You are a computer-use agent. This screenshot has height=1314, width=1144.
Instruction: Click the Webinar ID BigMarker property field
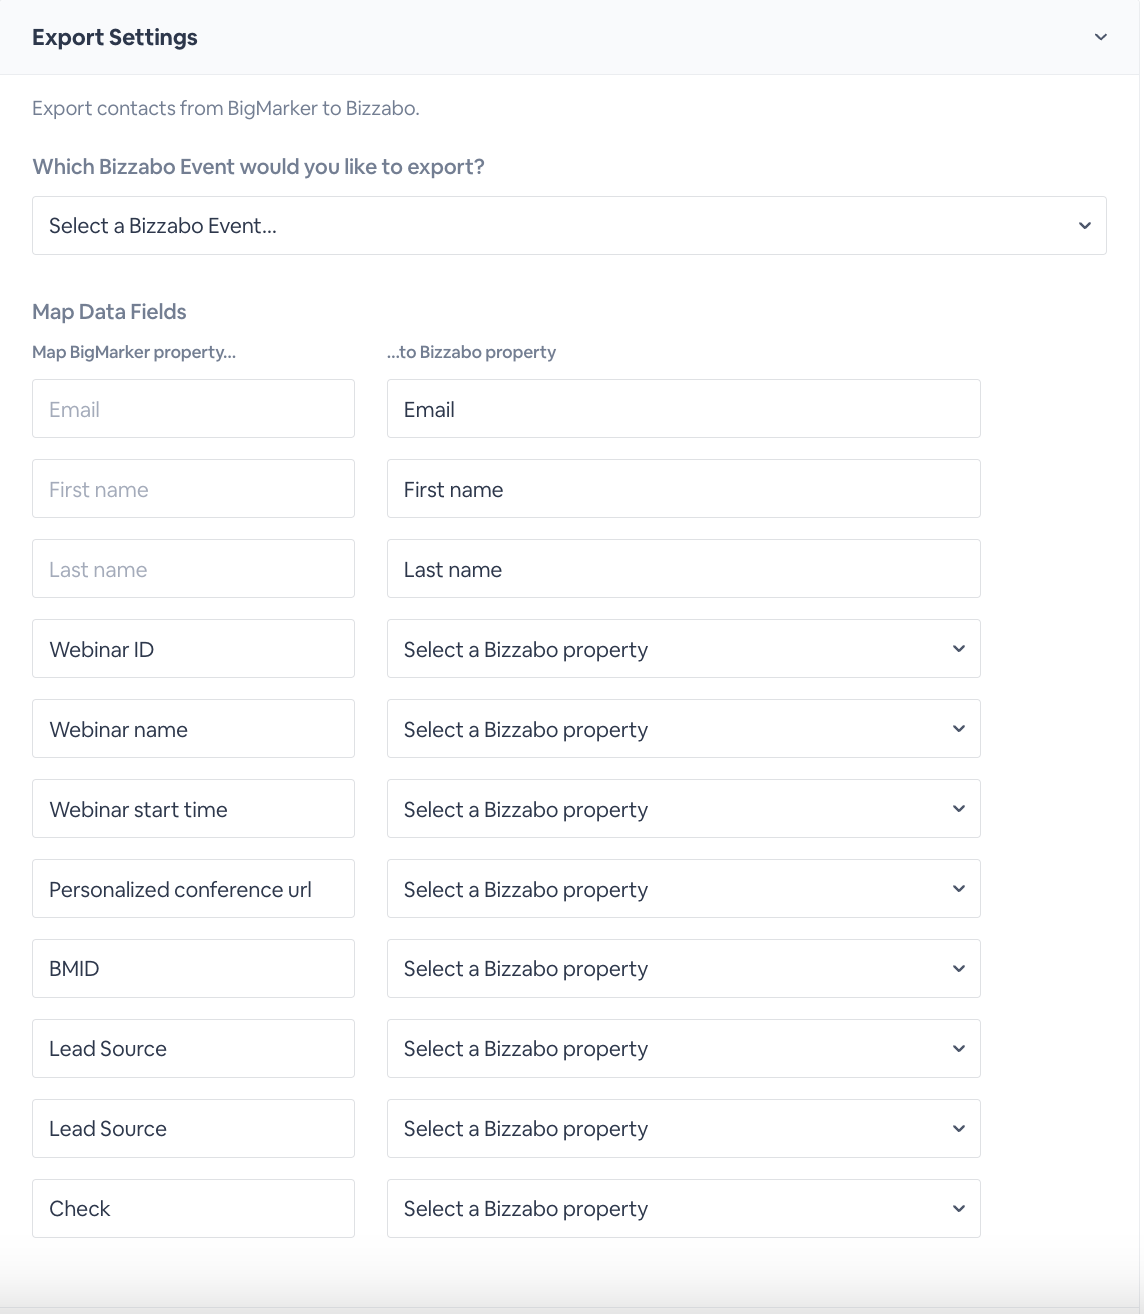click(x=193, y=649)
